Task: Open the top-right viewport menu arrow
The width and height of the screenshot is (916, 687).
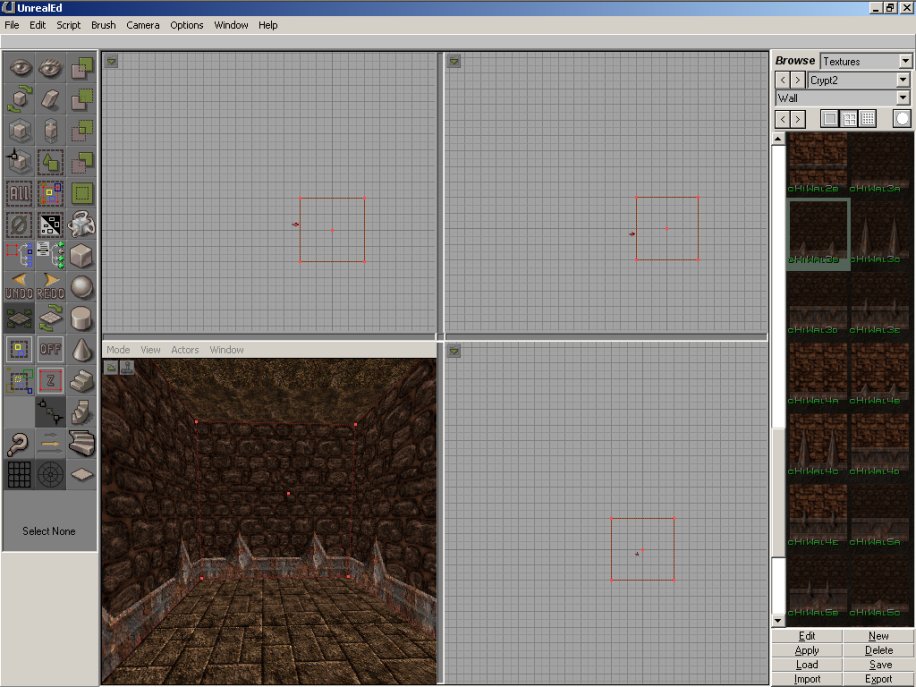Action: pos(454,61)
